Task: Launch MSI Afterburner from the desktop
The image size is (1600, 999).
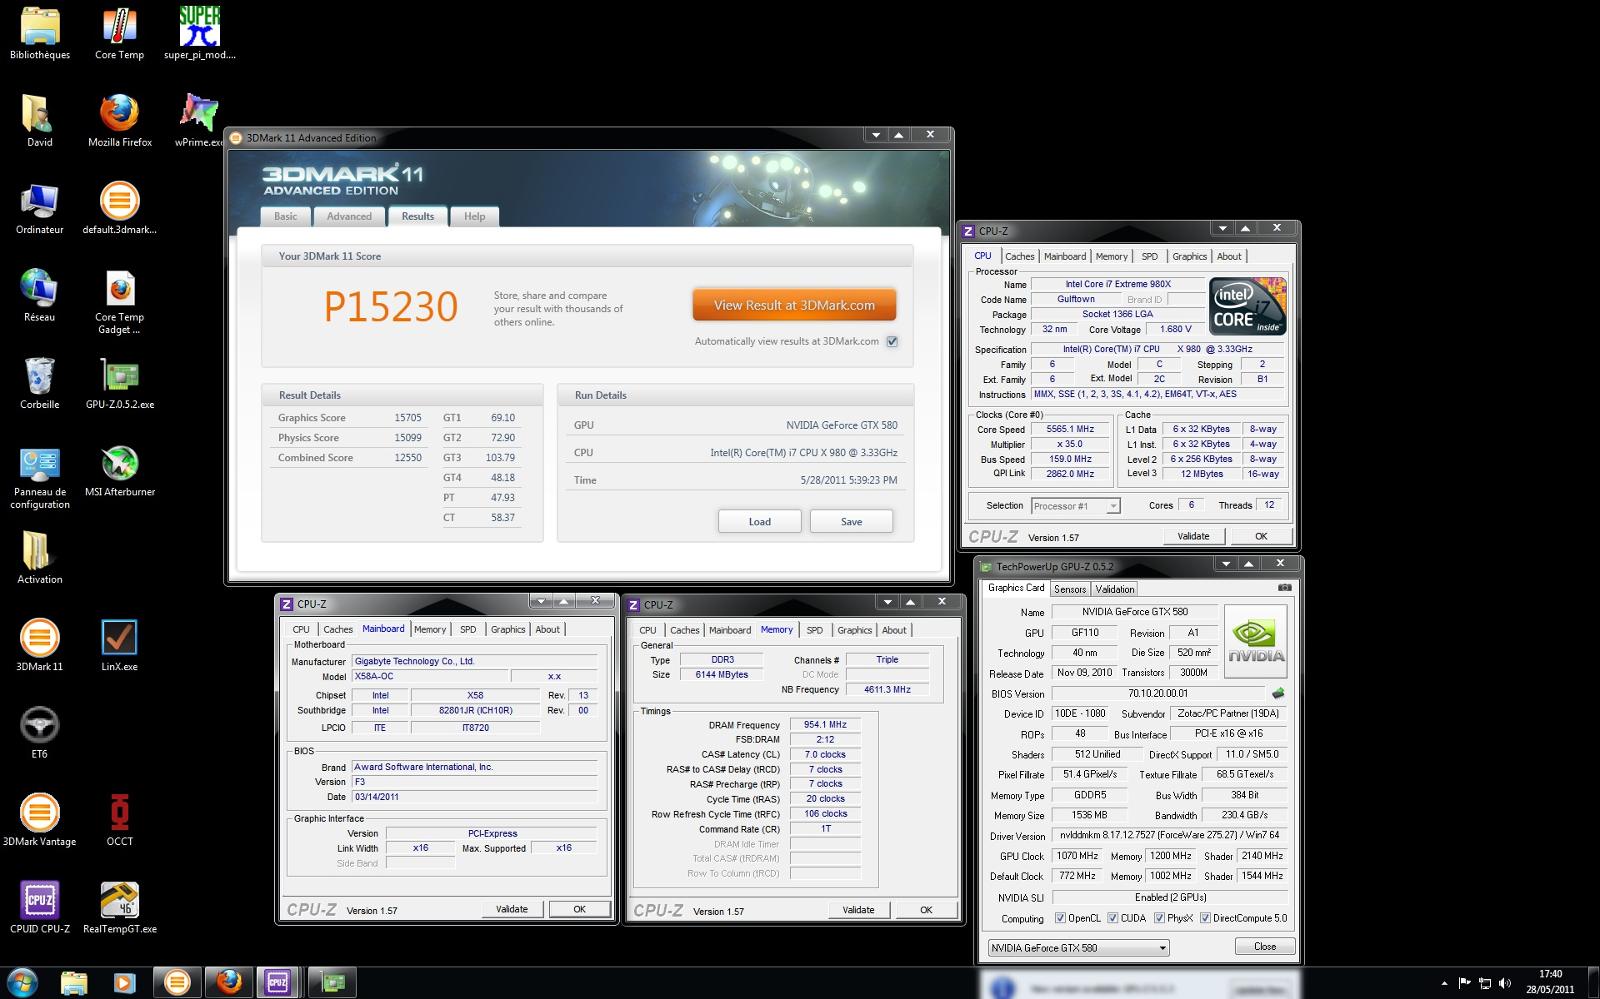Action: [120, 471]
